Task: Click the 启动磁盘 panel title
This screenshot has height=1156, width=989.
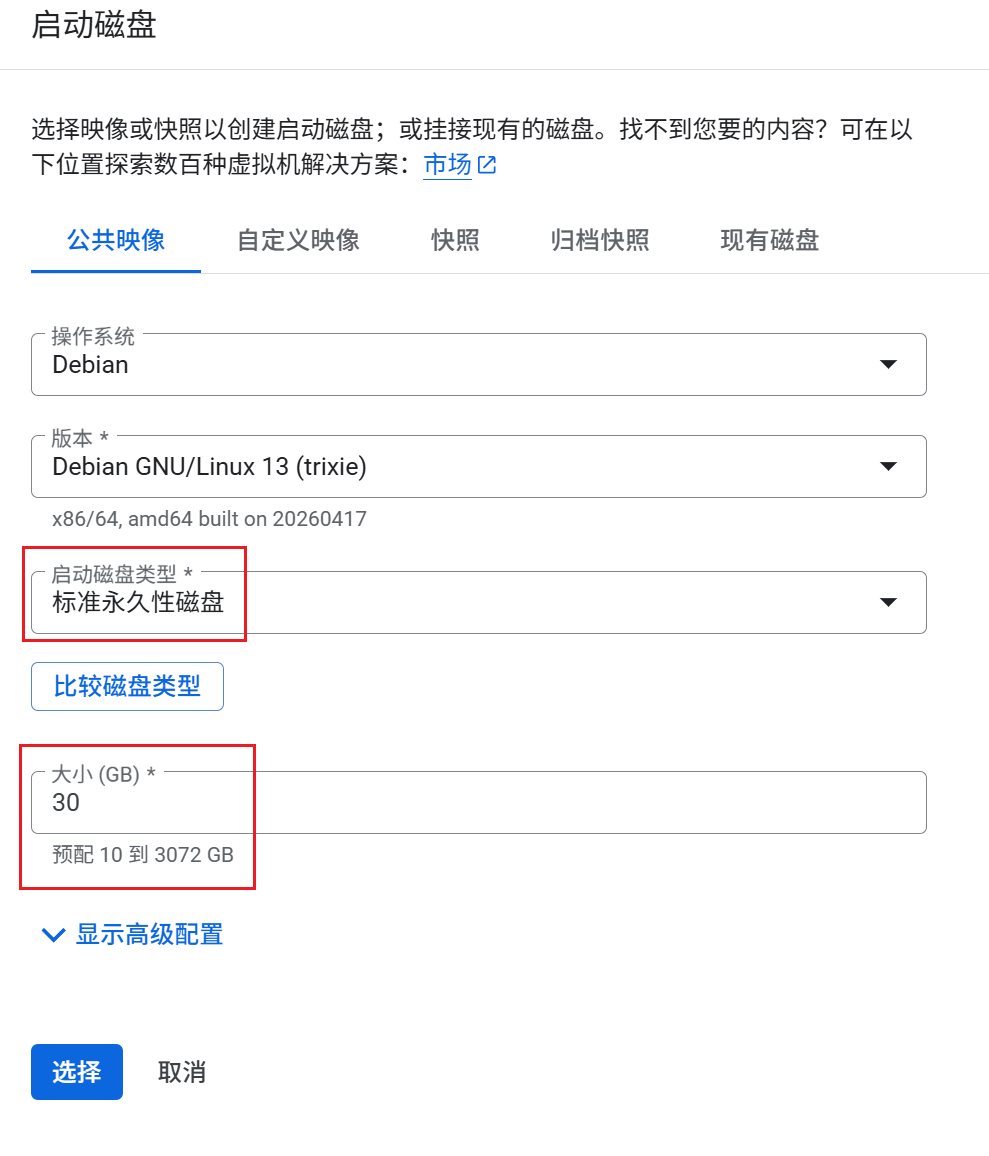Action: click(x=94, y=26)
